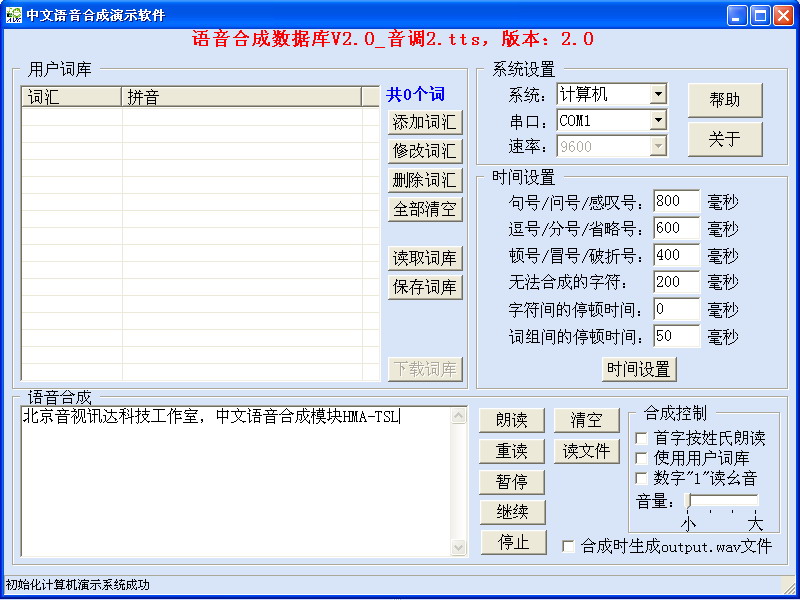Open the 帮助 help button
Screen dimensions: 800x600
coord(725,100)
